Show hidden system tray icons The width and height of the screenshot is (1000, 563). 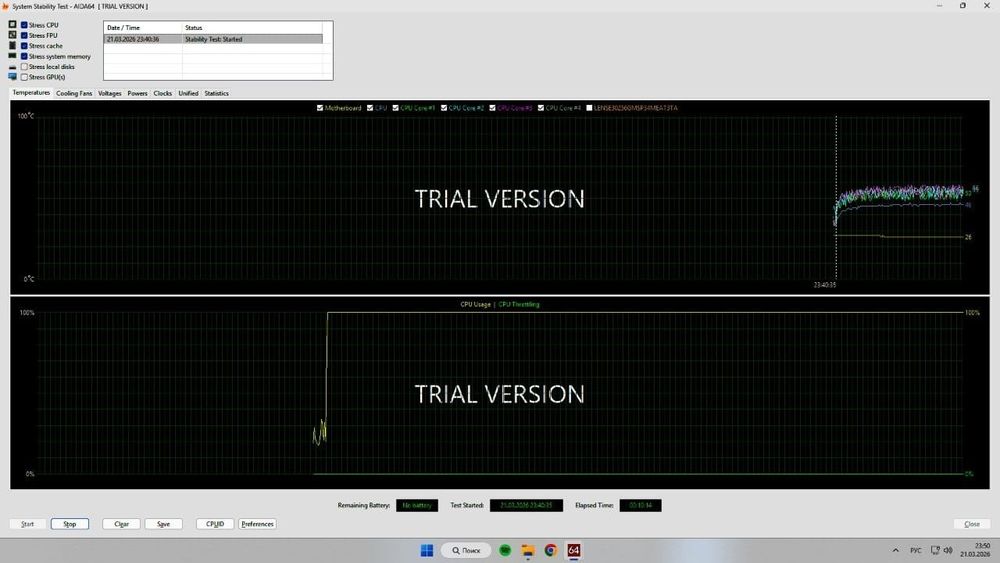tap(895, 550)
